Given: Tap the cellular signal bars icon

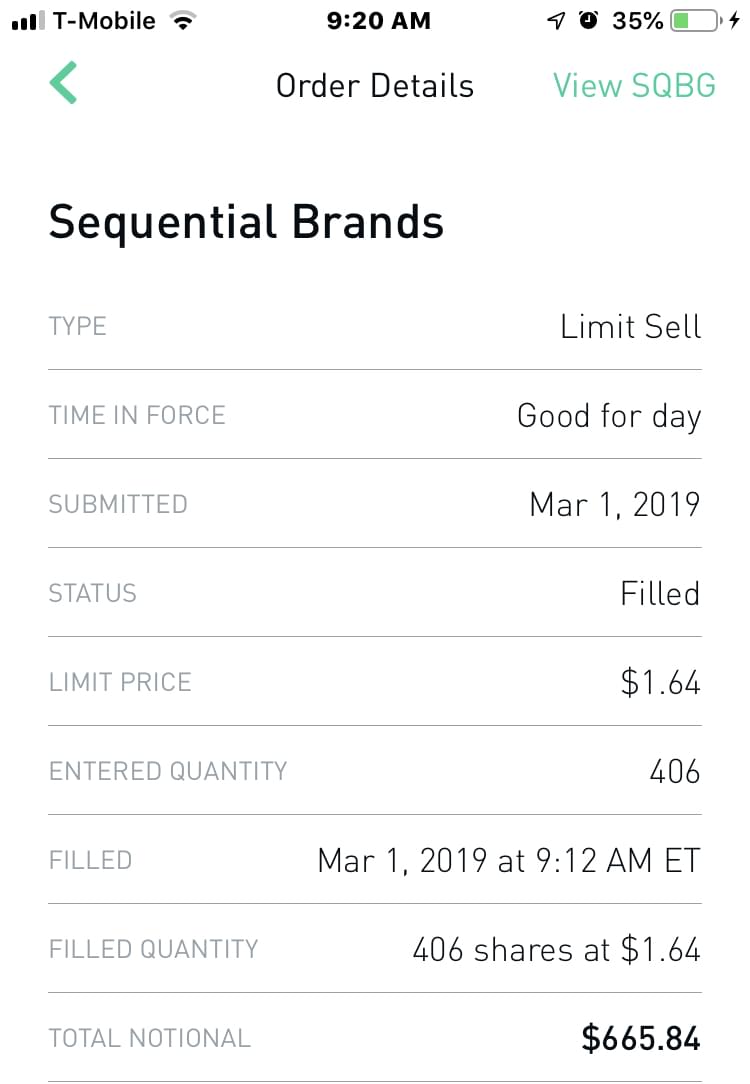Looking at the screenshot, I should click(27, 21).
